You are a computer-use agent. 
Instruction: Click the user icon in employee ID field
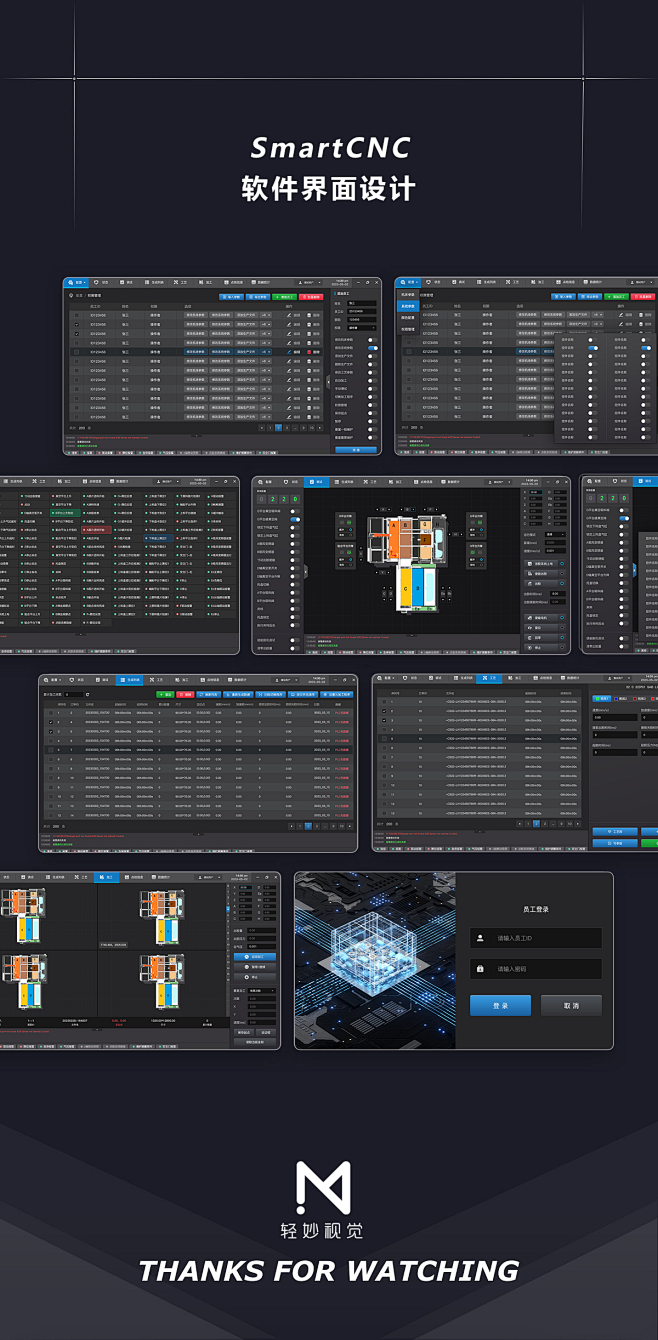coord(482,939)
